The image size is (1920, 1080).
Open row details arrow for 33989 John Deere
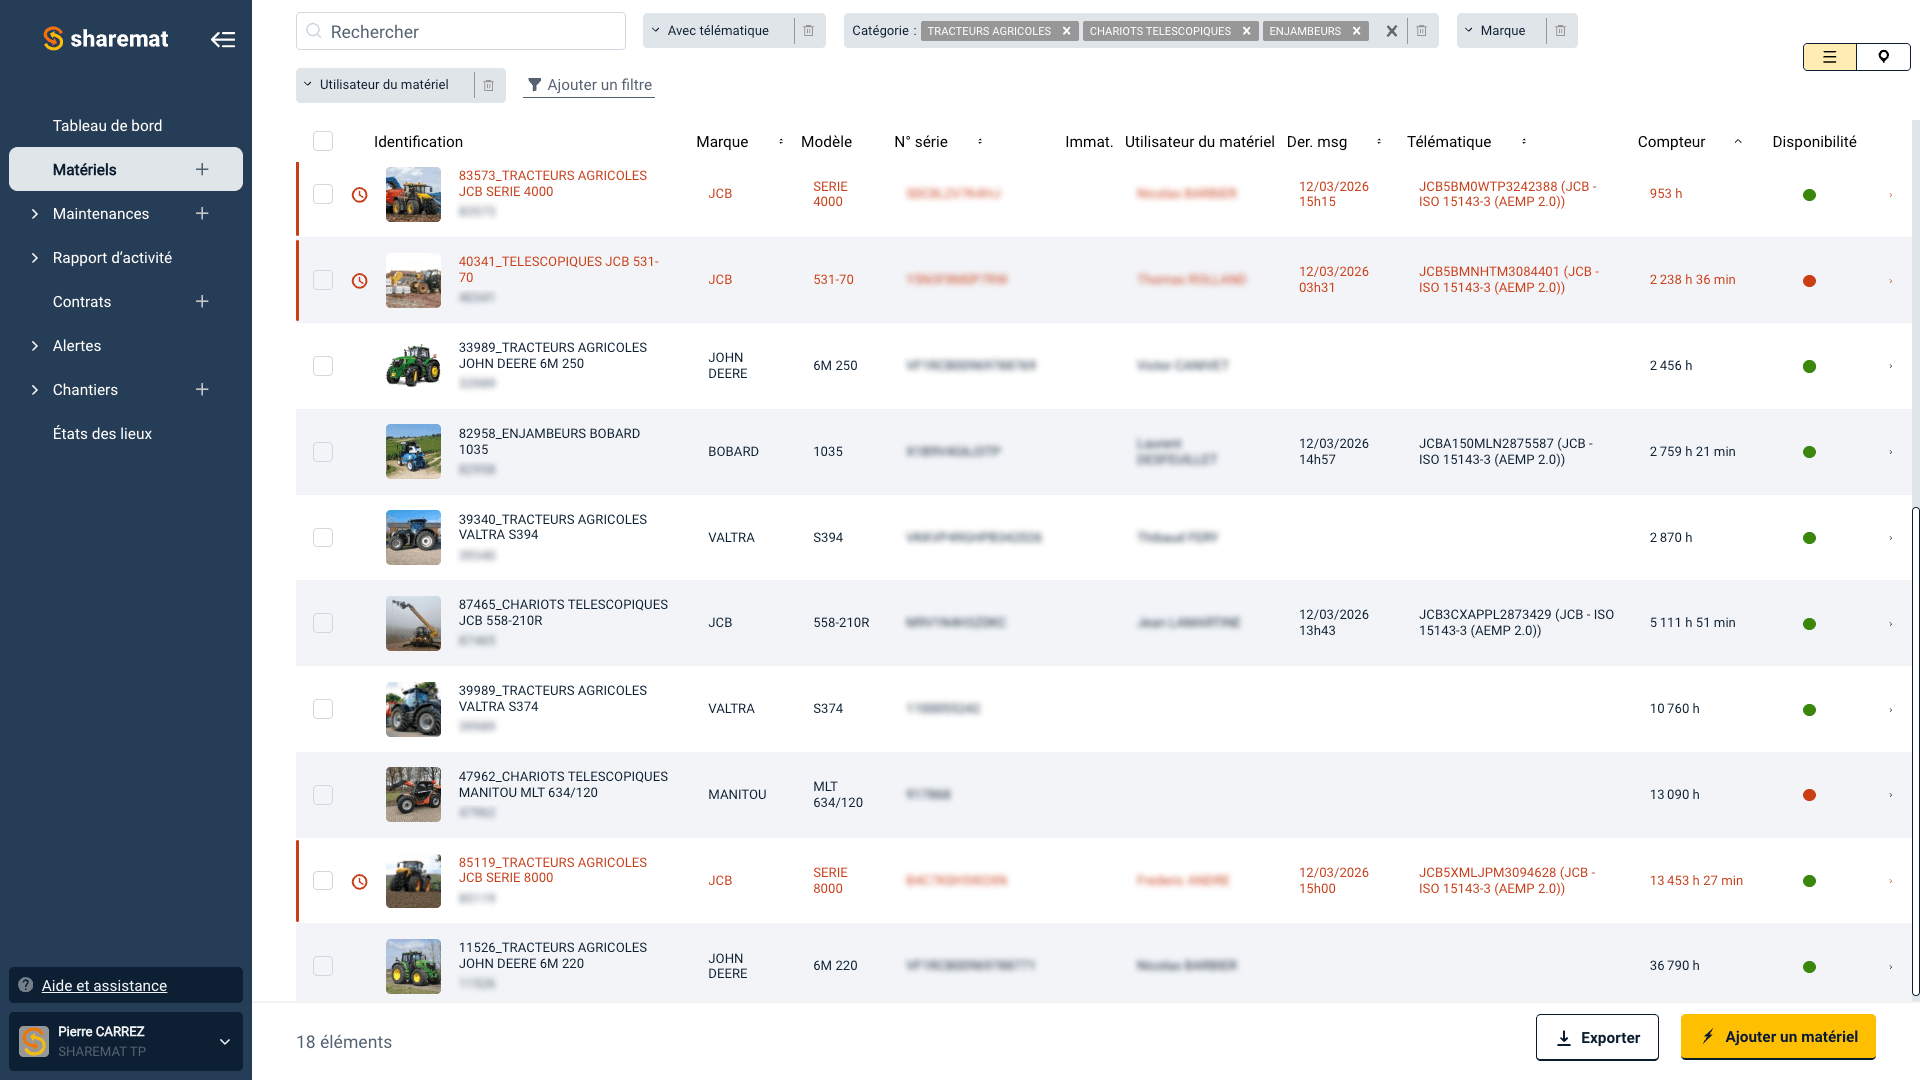pos(1890,366)
